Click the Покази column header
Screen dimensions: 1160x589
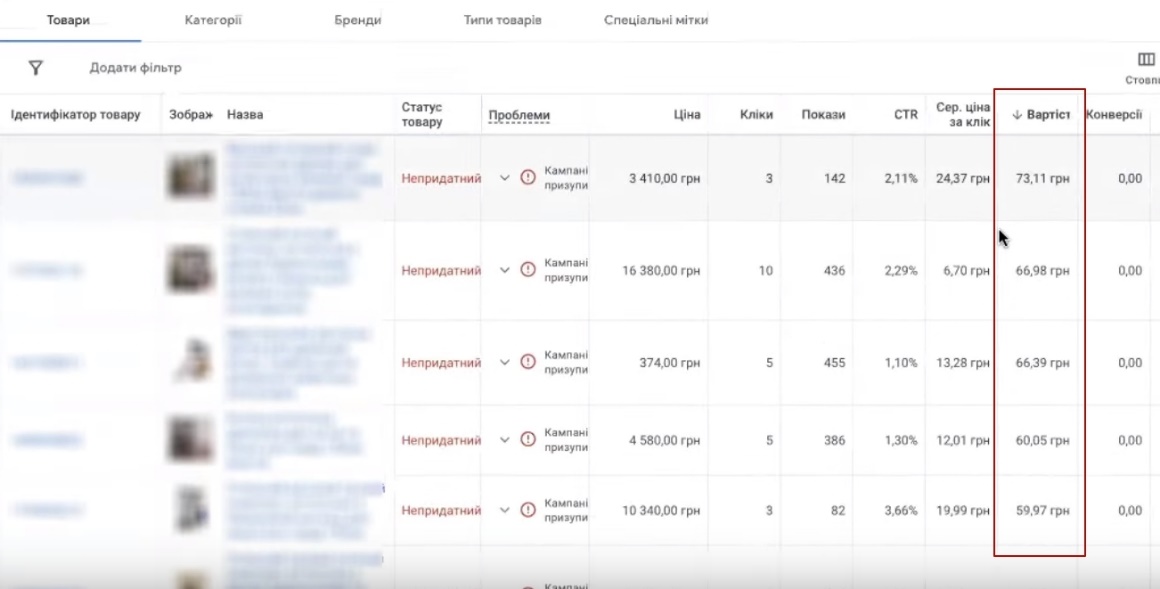click(x=823, y=115)
